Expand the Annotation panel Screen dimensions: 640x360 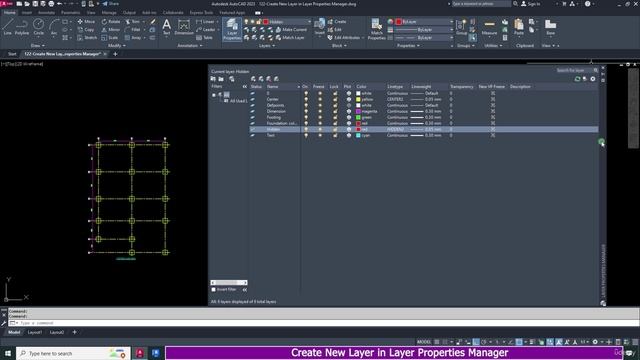190,46
